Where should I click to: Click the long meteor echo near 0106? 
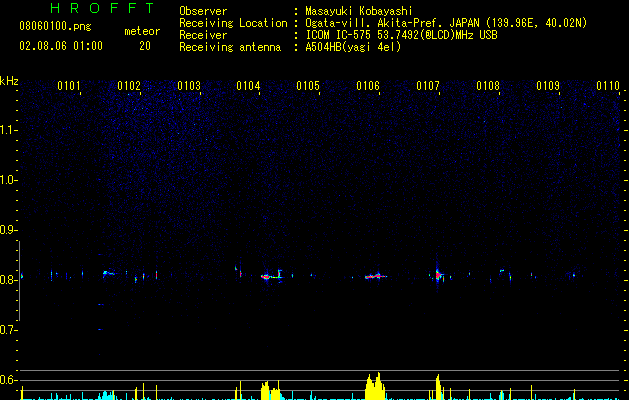(376, 276)
